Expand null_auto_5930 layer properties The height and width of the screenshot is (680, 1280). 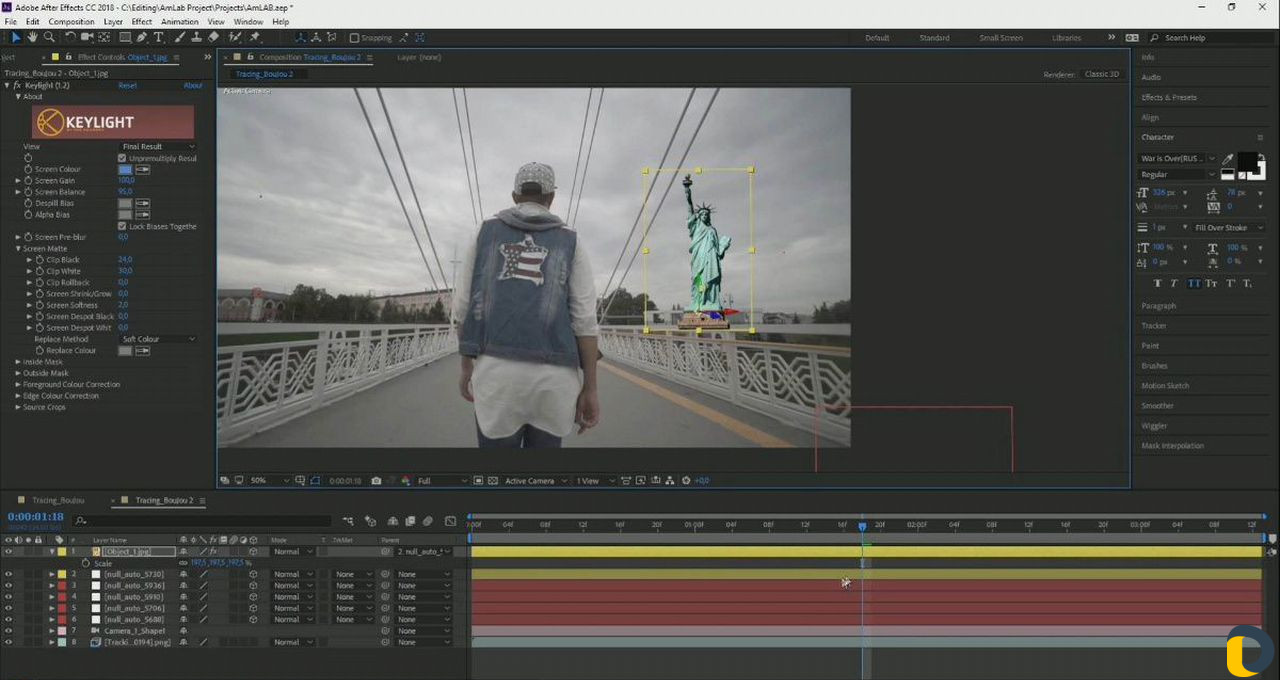[52, 597]
